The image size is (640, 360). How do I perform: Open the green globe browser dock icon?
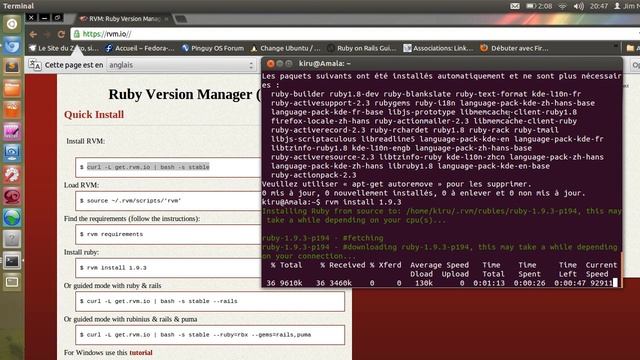[12, 218]
